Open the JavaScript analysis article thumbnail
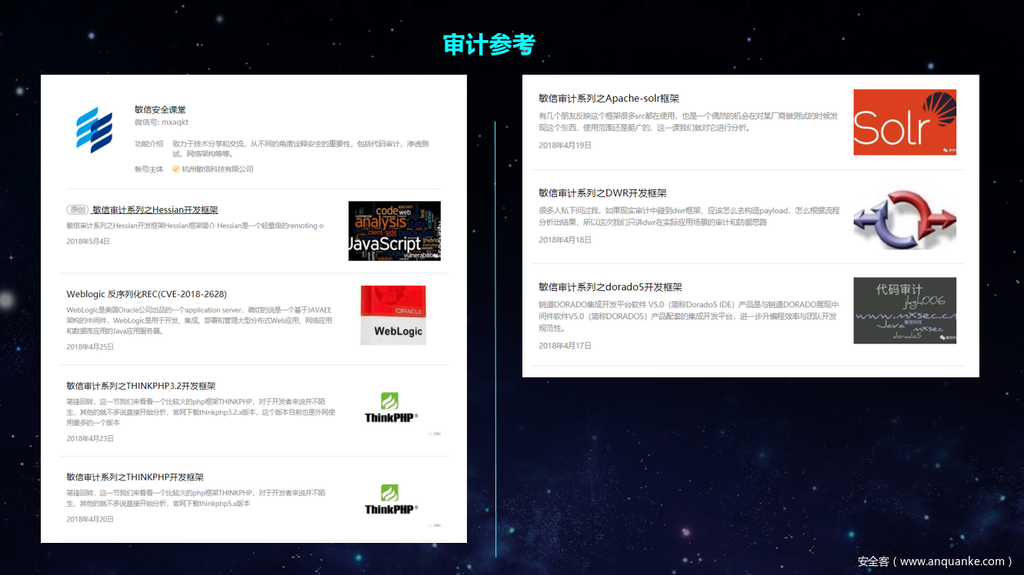The width and height of the screenshot is (1024, 575). [394, 231]
